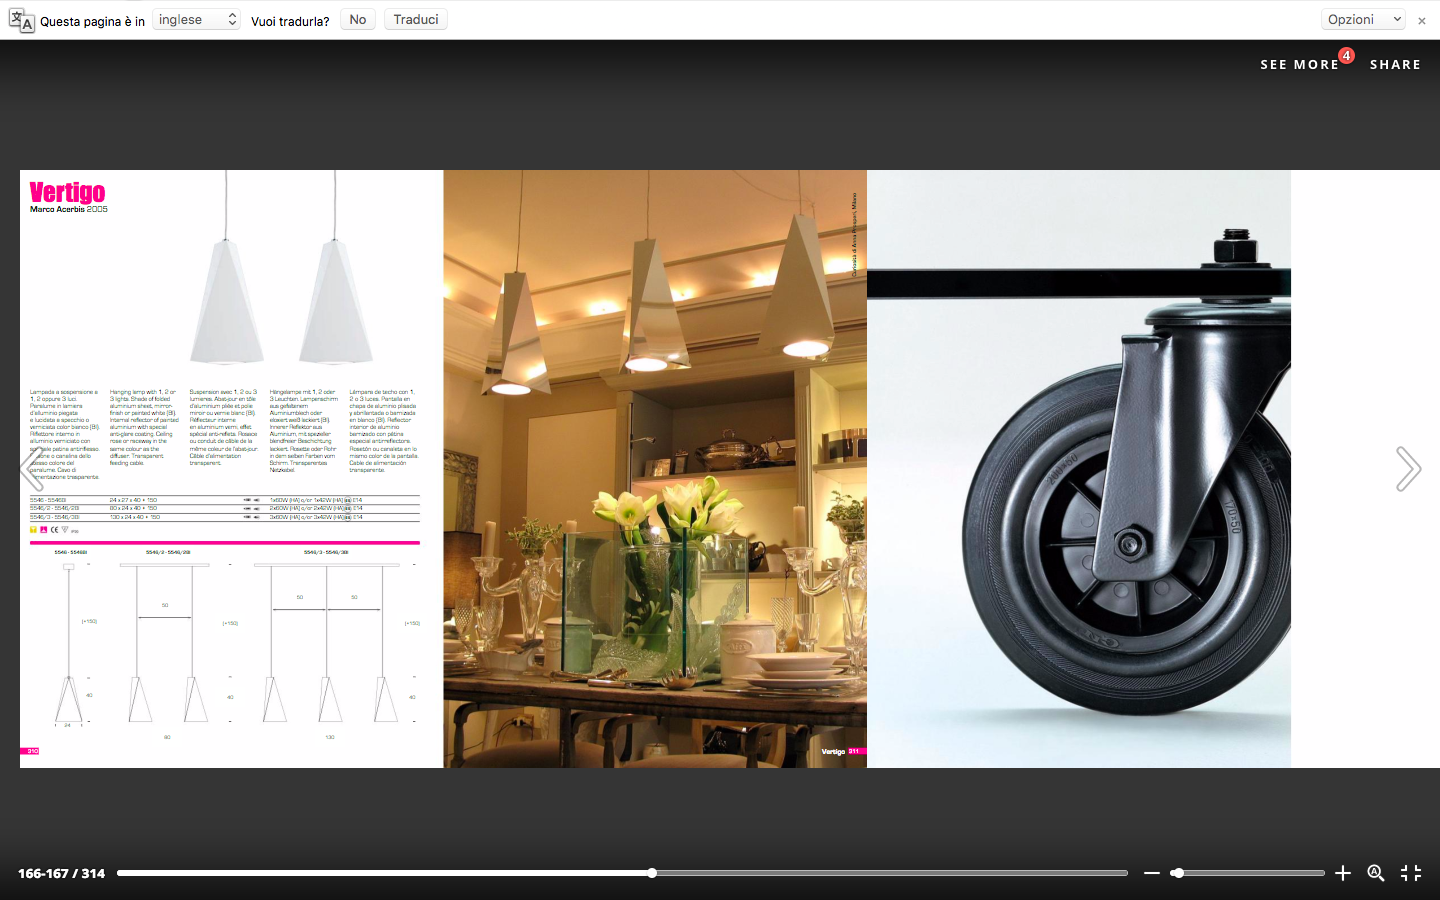Screen dimensions: 1440x900
Task: Click the page navigation progress slider
Action: 622,873
